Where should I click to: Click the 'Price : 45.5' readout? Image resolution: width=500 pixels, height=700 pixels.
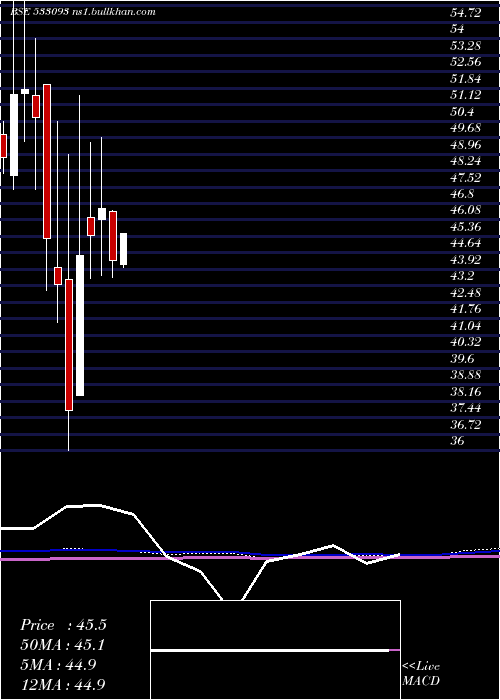click(x=63, y=625)
